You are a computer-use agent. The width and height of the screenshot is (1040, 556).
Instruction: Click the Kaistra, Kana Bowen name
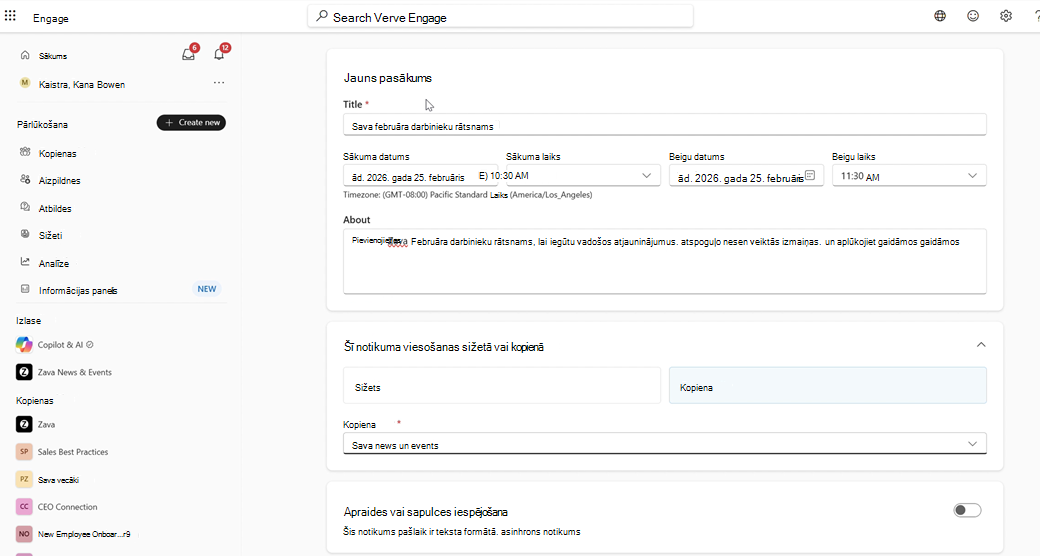[82, 85]
